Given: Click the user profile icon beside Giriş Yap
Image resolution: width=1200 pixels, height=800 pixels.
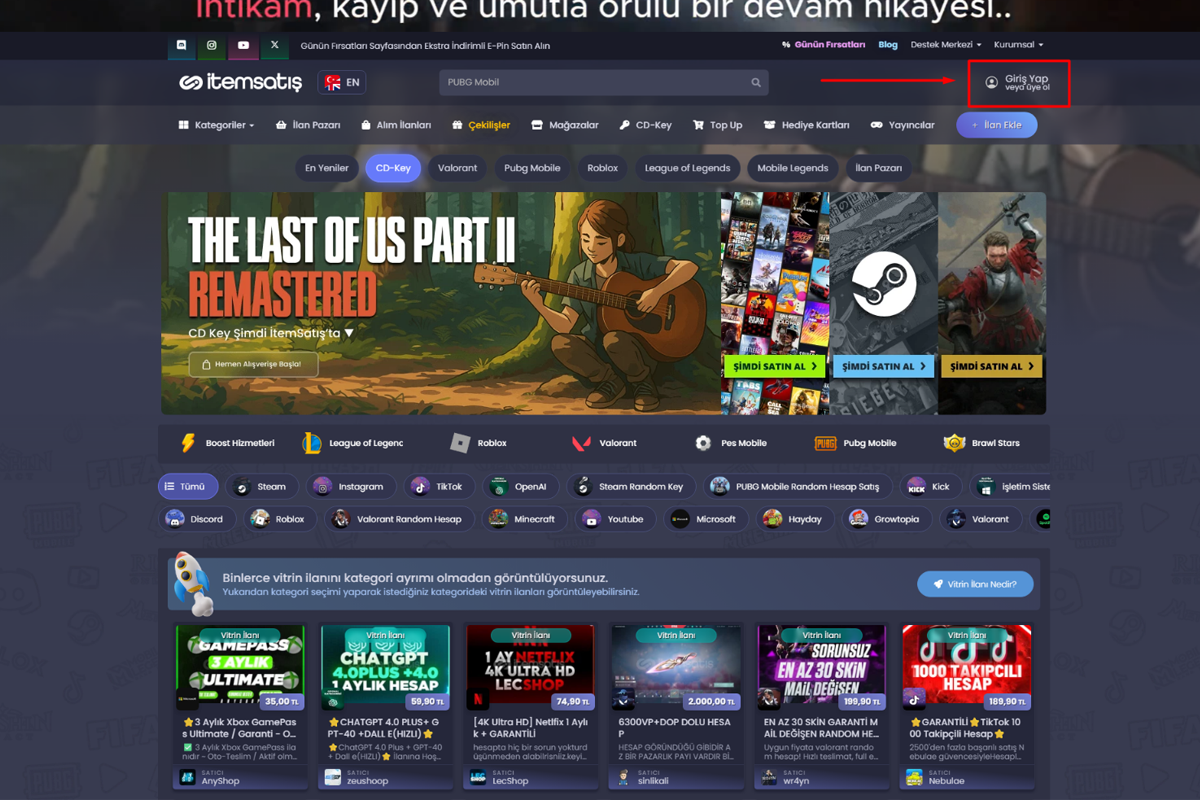Looking at the screenshot, I should [x=991, y=83].
